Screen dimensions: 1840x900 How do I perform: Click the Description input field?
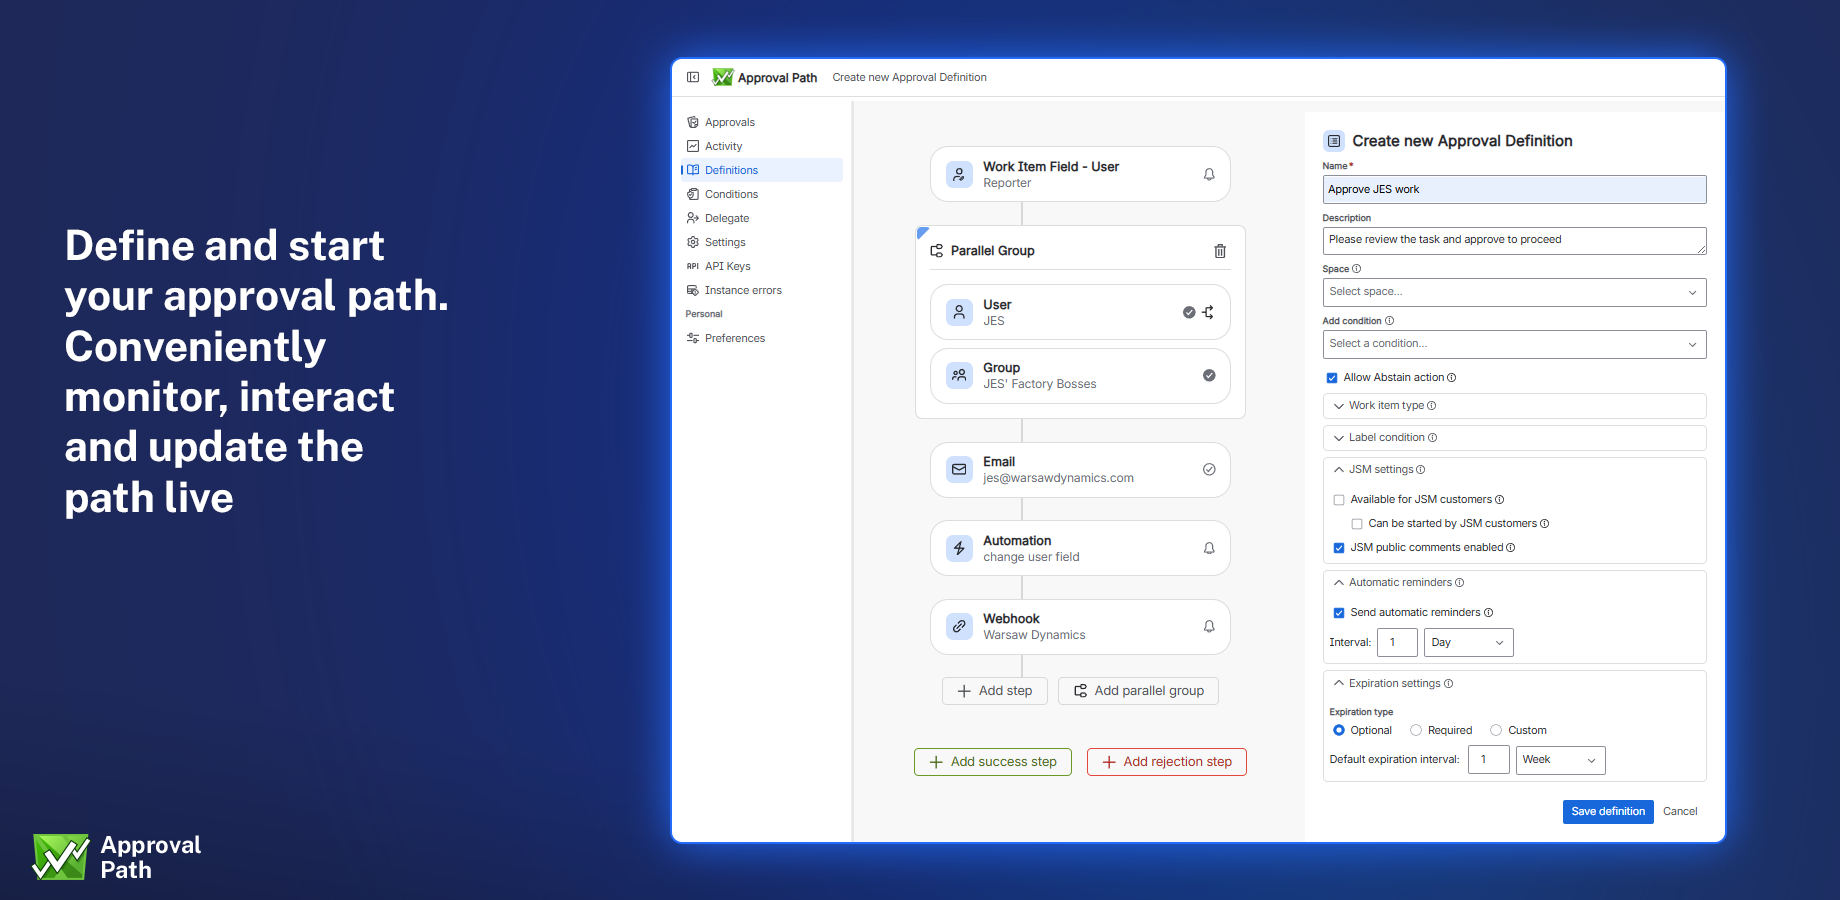point(1513,240)
